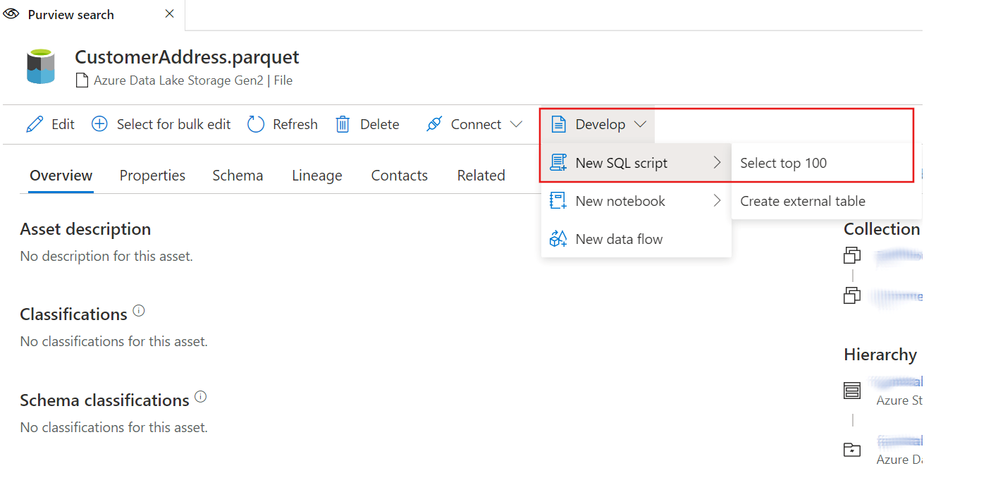Click the Collection heading
The width and height of the screenshot is (998, 502).
(882, 229)
